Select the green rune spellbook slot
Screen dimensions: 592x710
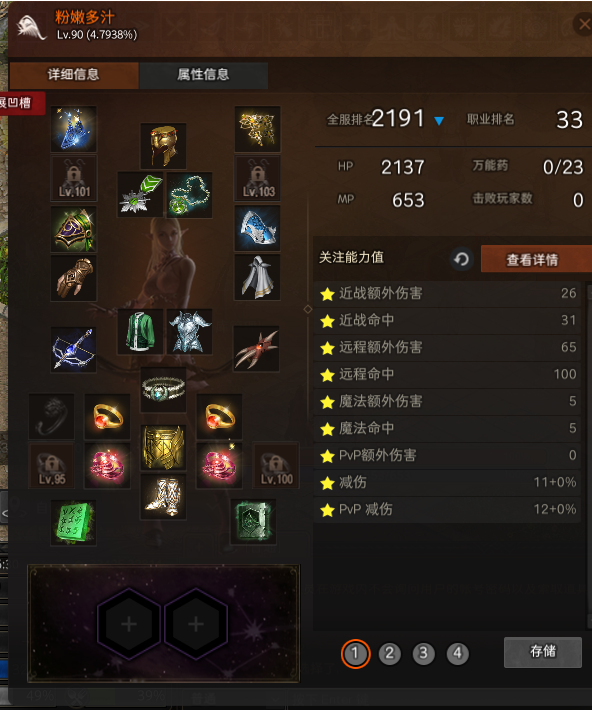pyautogui.click(x=73, y=523)
